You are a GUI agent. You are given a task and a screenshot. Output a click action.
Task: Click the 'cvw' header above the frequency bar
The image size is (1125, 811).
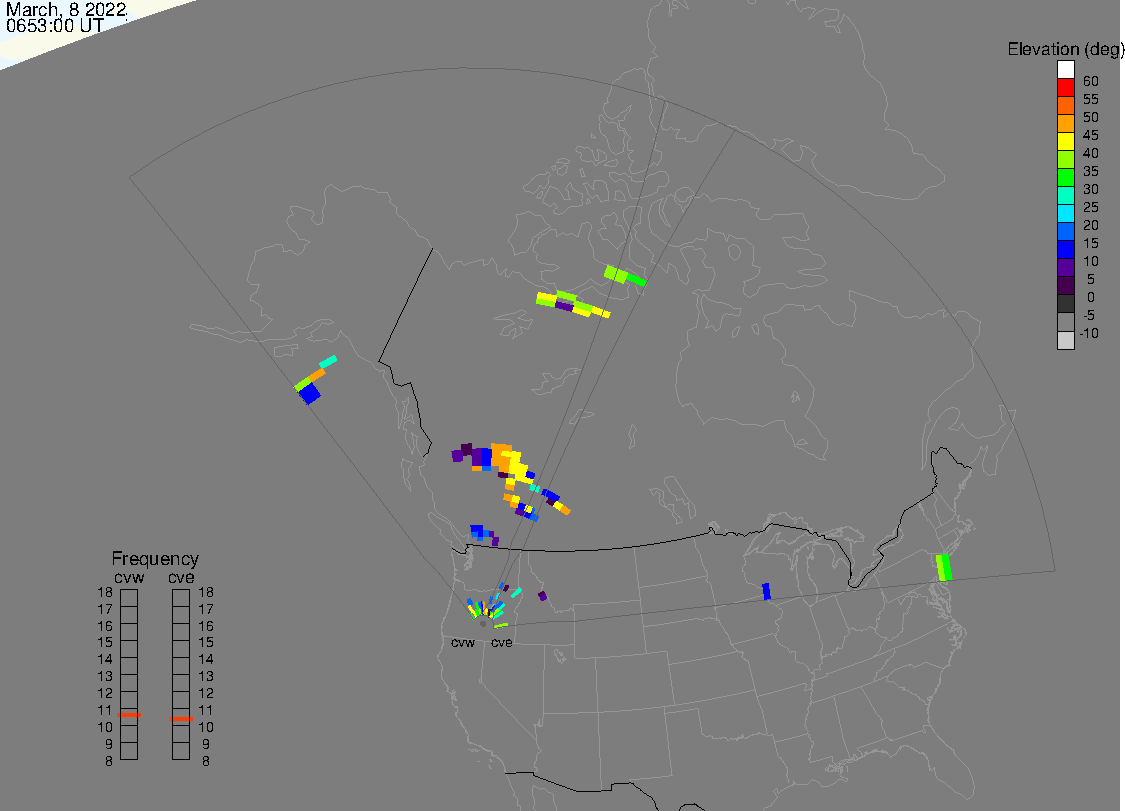point(129,577)
